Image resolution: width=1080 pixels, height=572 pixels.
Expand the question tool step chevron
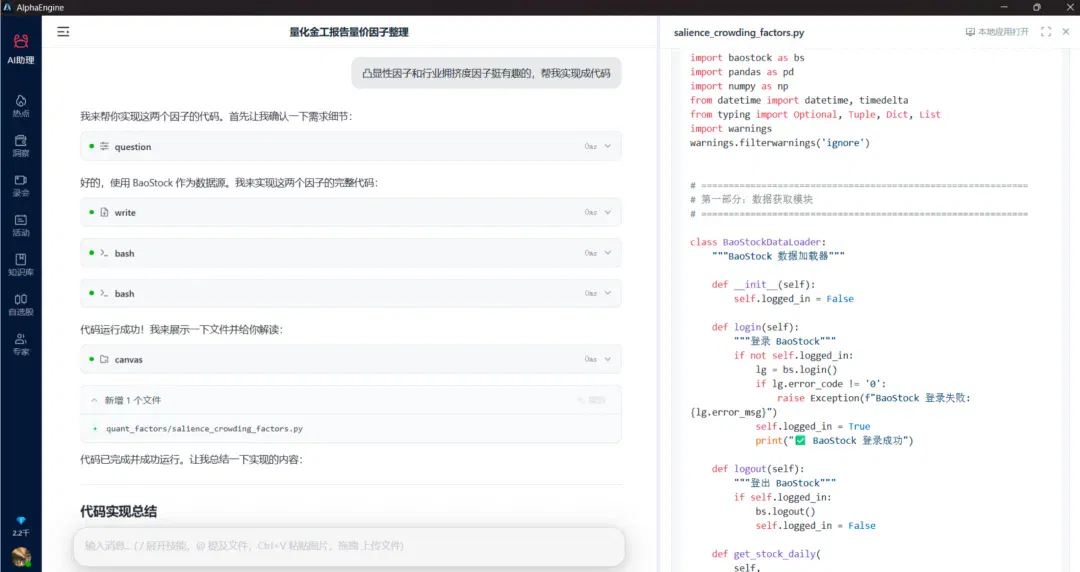[608, 146]
